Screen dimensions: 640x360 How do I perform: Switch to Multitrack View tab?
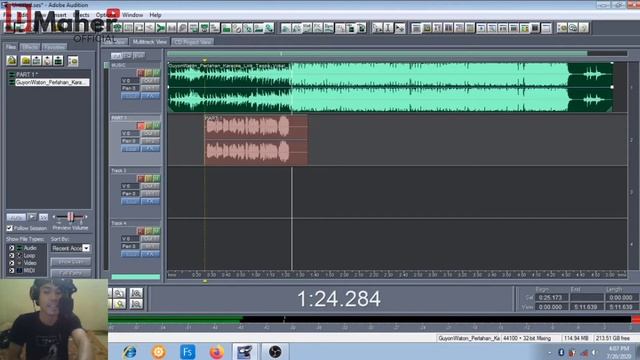coord(149,42)
